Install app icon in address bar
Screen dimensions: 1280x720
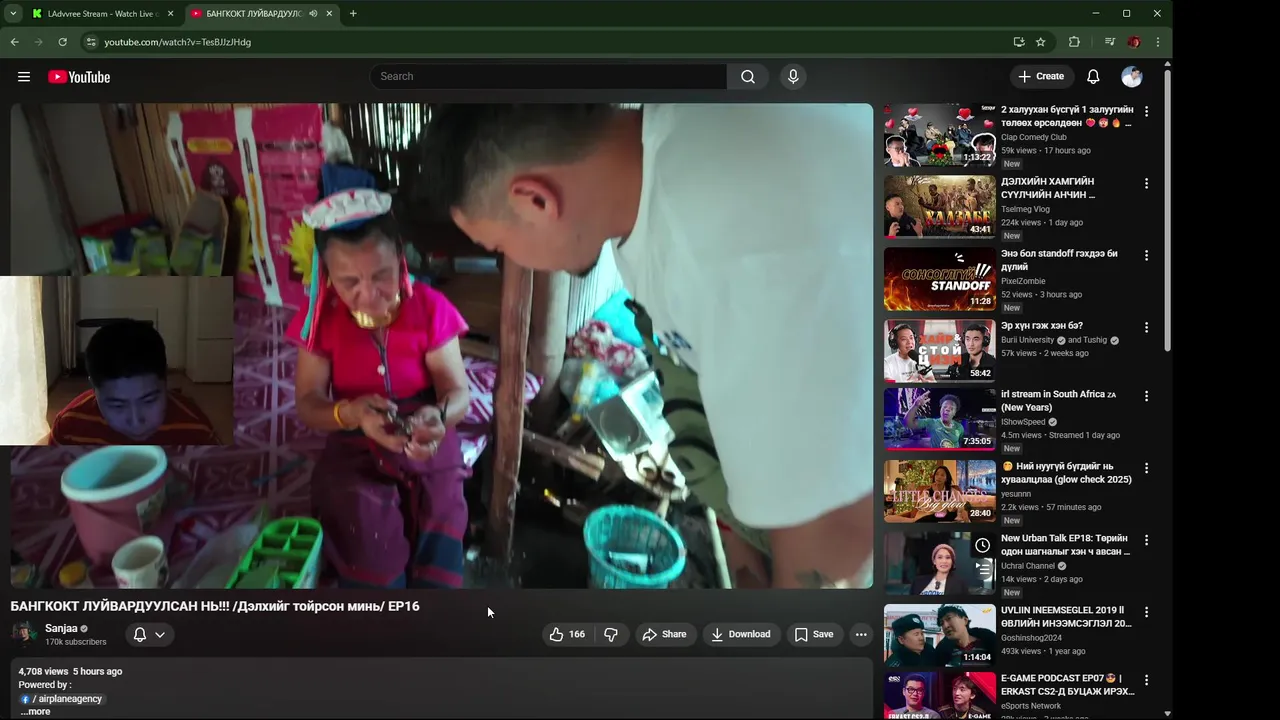[1018, 42]
